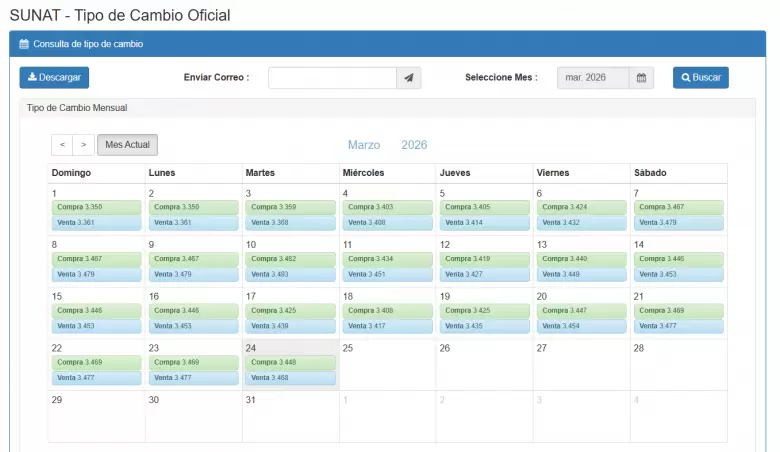Click Compra 3.424 on Friday March 6
The image size is (780, 452).
tap(581, 207)
